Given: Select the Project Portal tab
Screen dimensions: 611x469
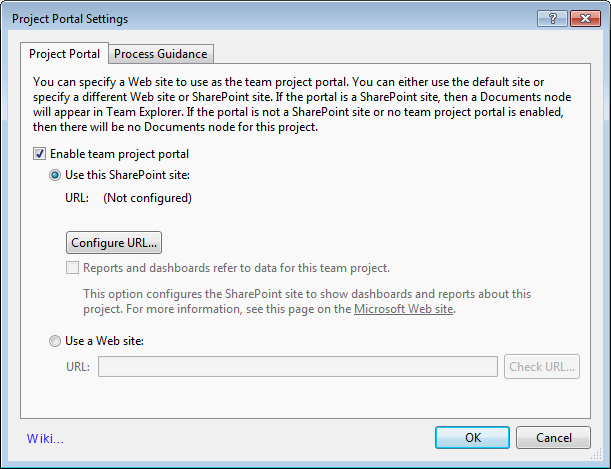Looking at the screenshot, I should (x=65, y=54).
